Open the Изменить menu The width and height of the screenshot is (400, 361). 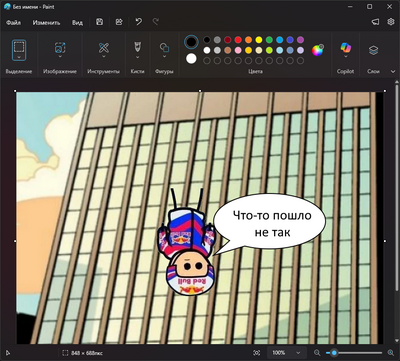46,22
